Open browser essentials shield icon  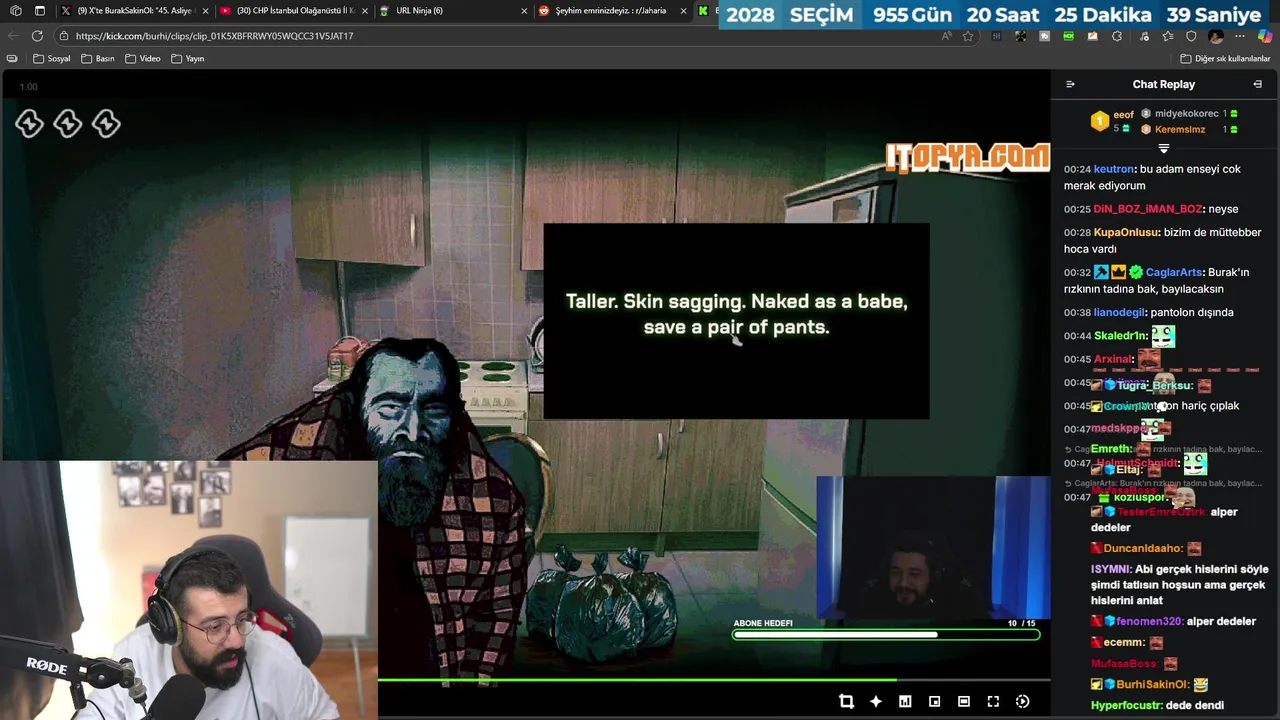click(x=1191, y=36)
